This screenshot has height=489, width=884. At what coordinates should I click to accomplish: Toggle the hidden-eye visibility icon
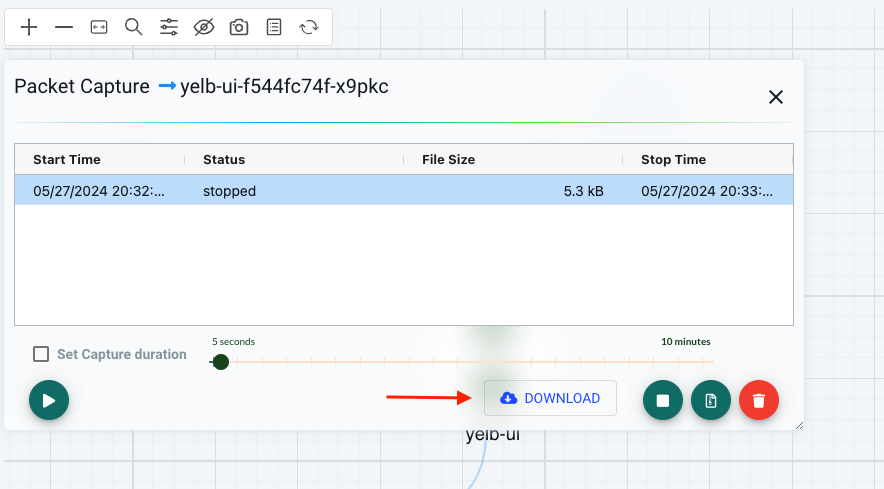(x=204, y=27)
